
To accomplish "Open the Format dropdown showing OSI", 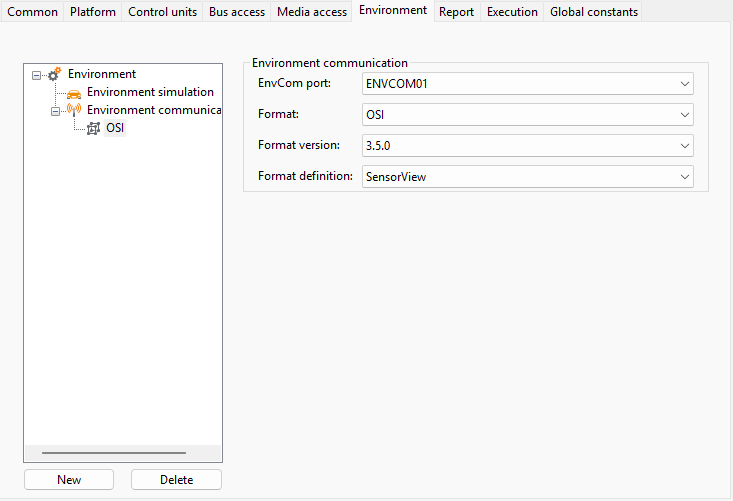I will [x=528, y=115].
